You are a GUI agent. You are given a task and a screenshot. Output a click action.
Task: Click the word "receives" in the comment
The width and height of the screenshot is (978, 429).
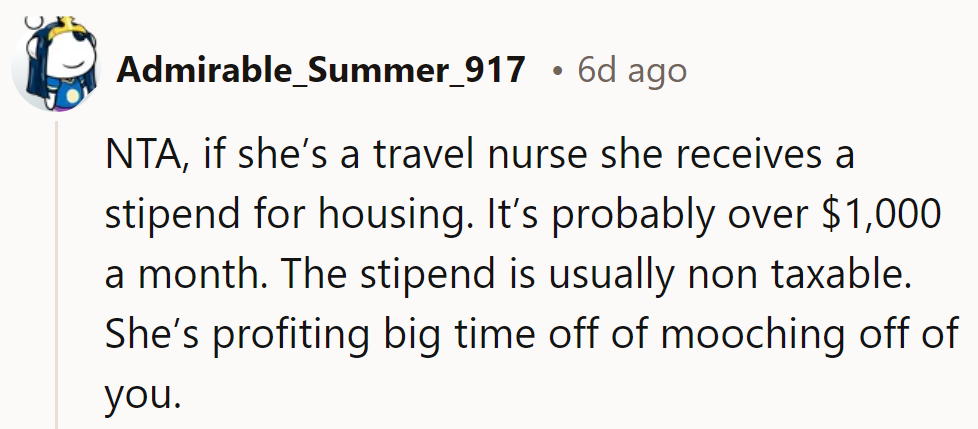pyautogui.click(x=748, y=159)
